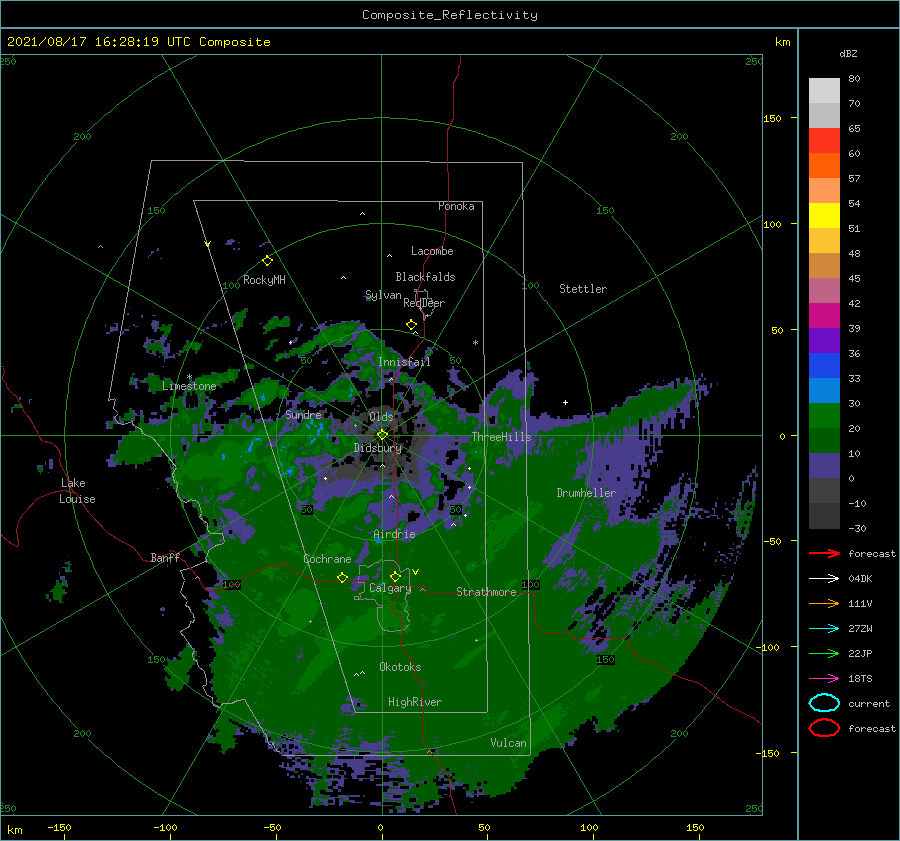Click the blue 36 dBZ color swatch

824,365
